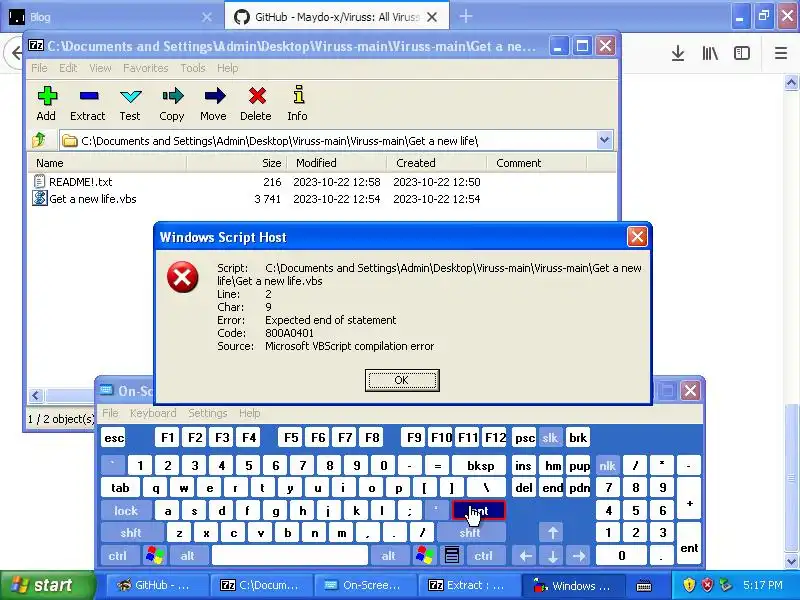Click the yellow security shield tray icon
800x600 pixels.
pos(689,585)
